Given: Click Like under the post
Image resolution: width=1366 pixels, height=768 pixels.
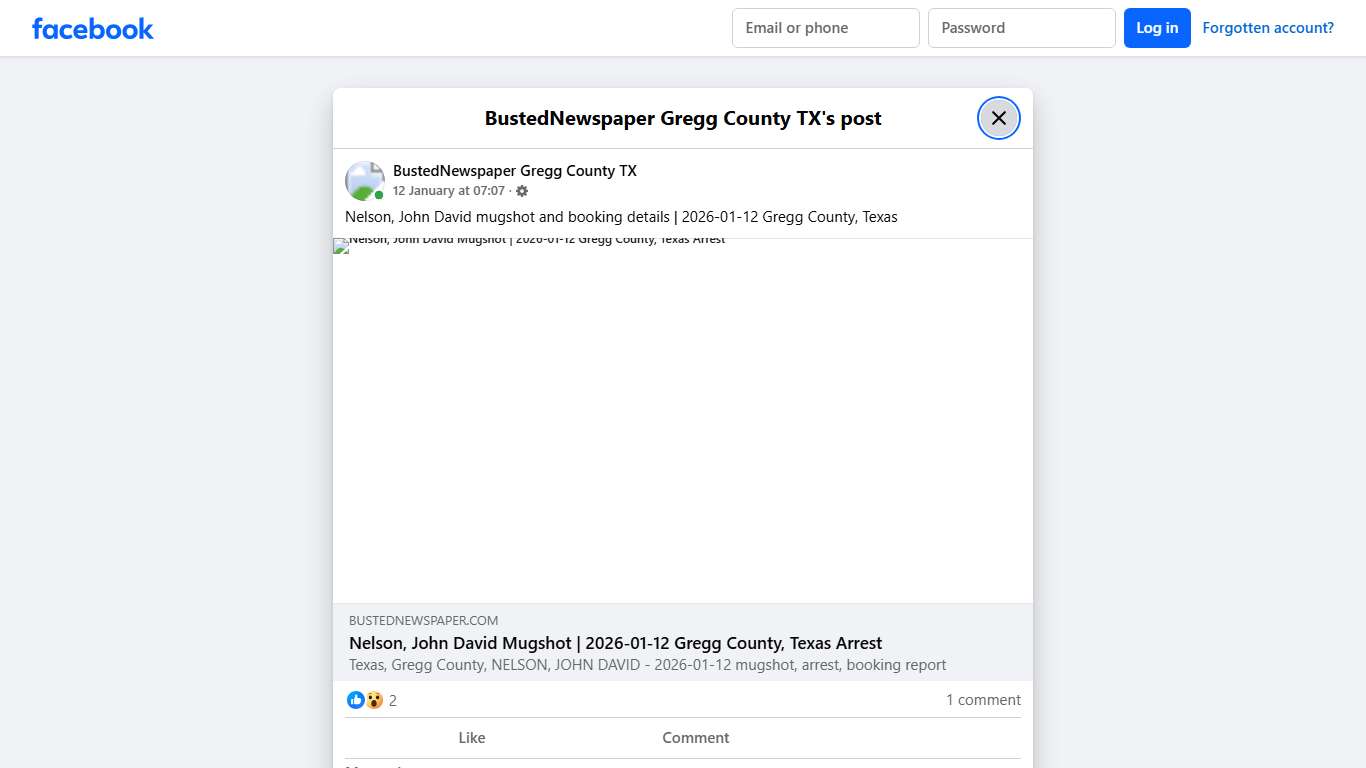Looking at the screenshot, I should point(471,737).
